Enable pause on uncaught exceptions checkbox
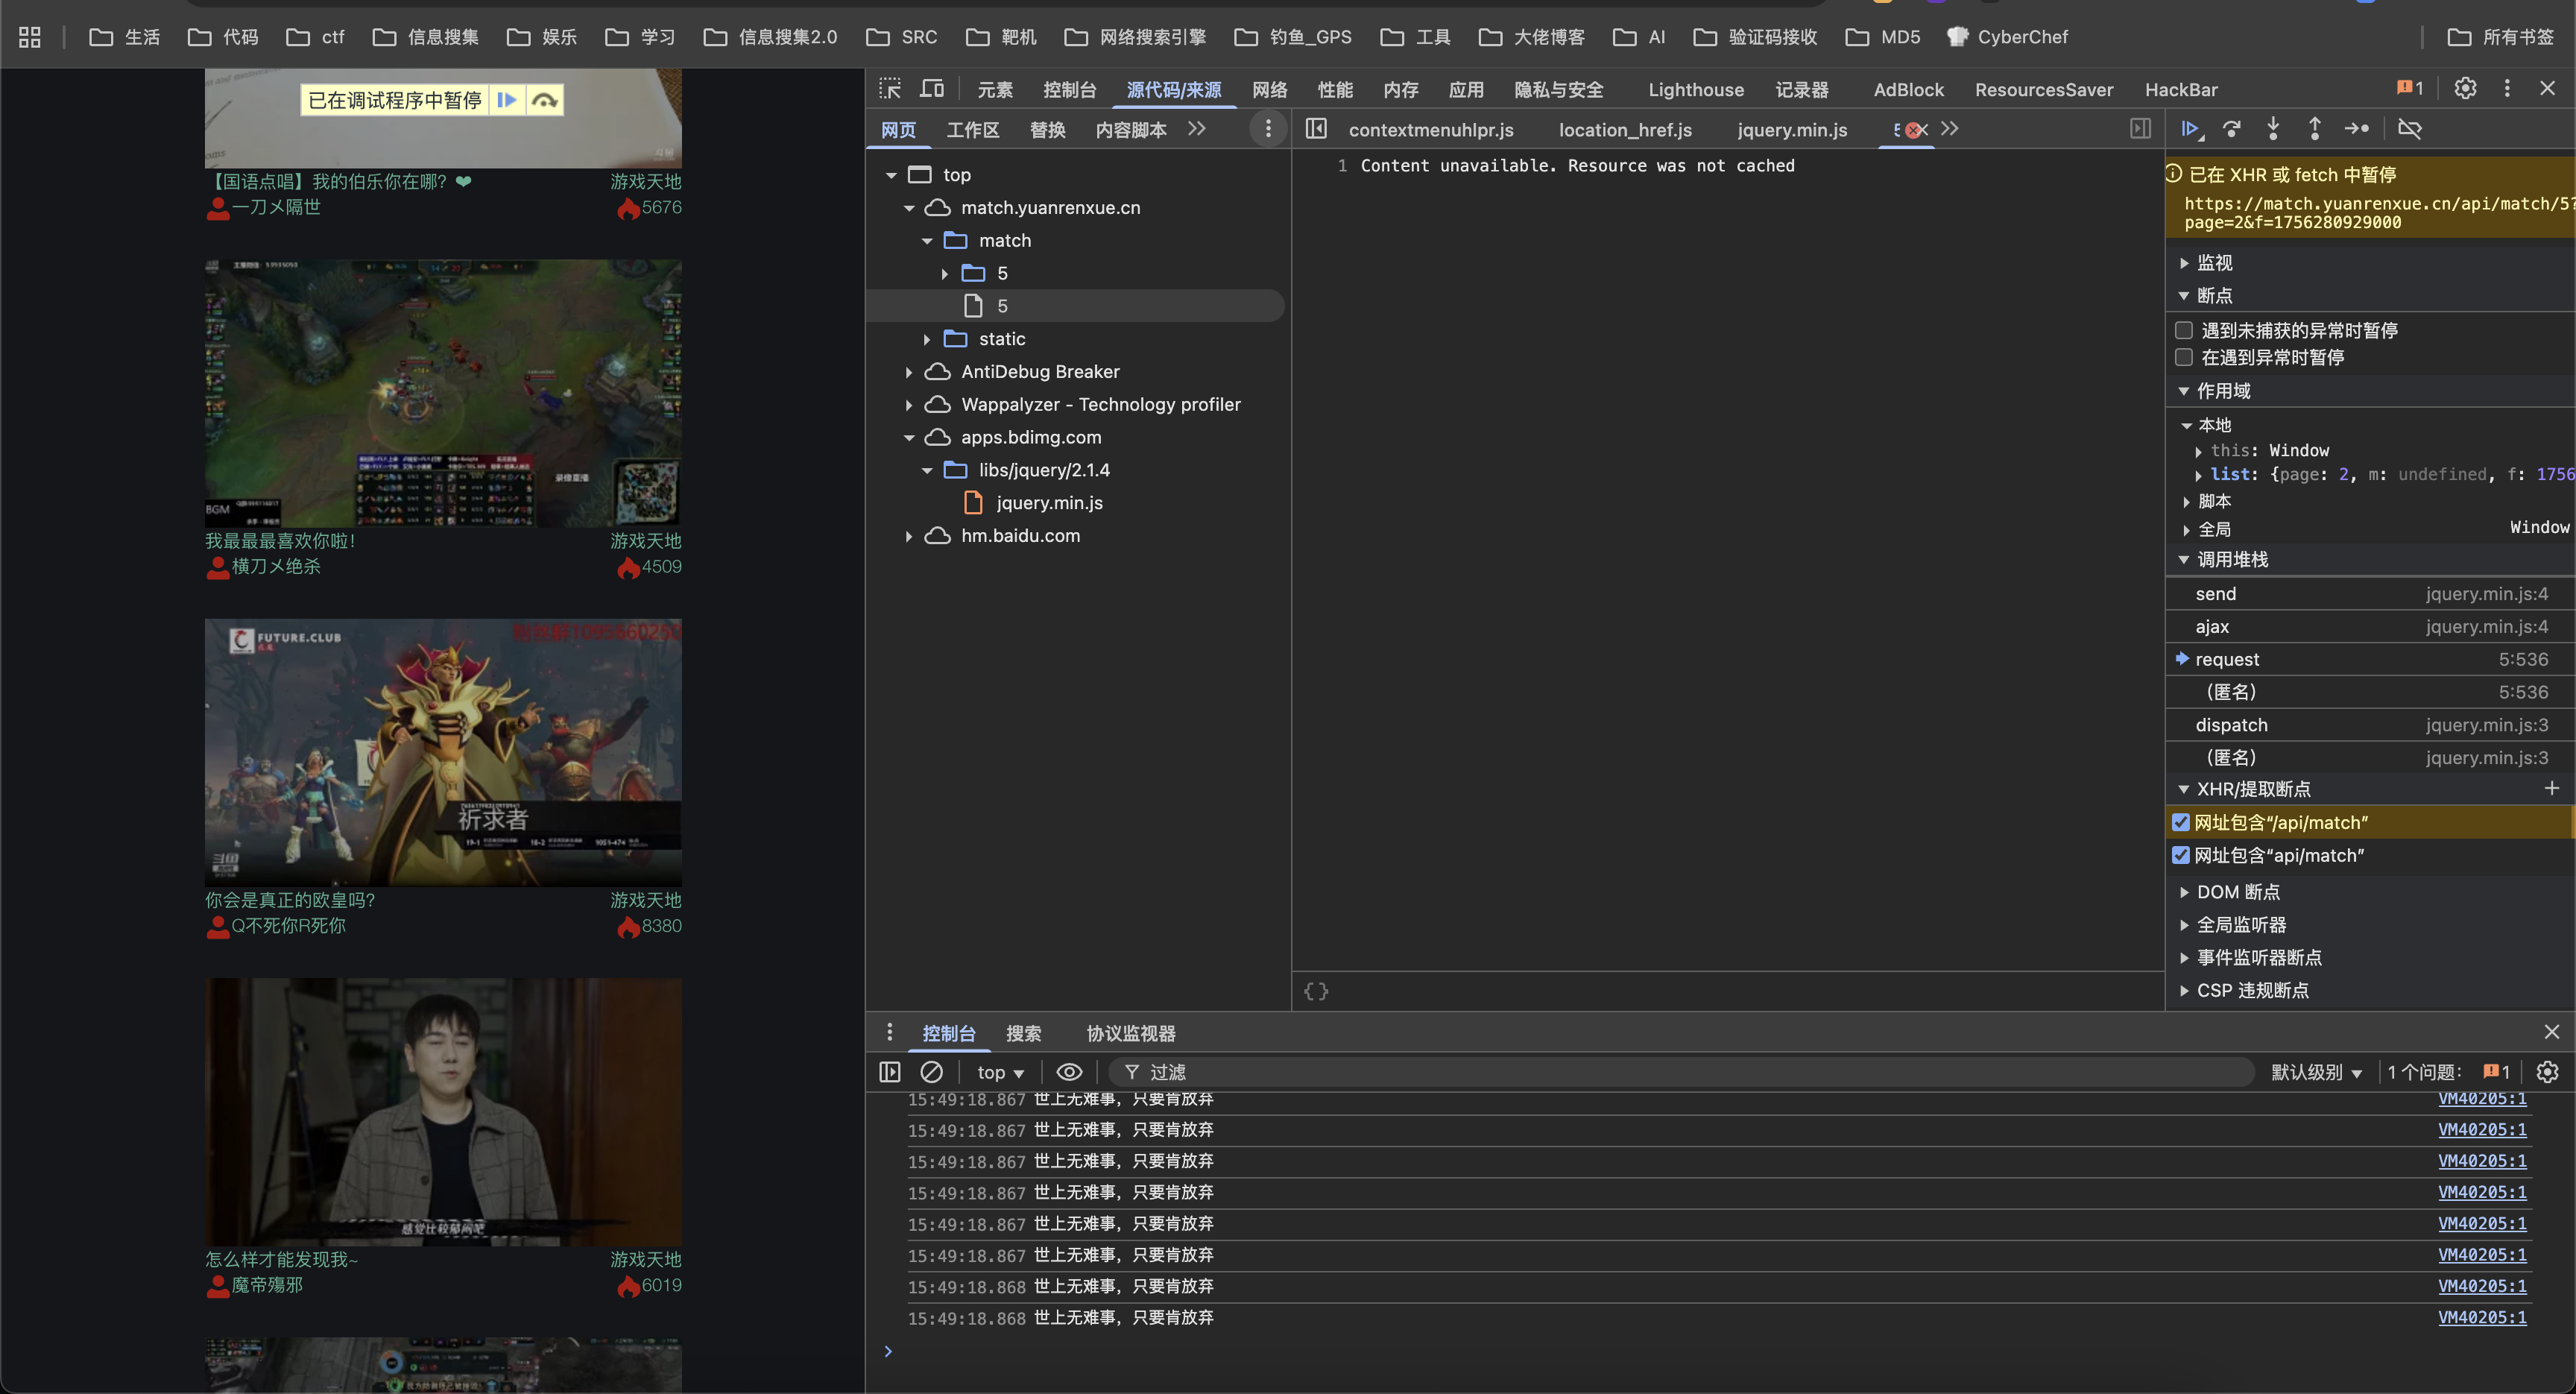The height and width of the screenshot is (1394, 2576). point(2185,330)
